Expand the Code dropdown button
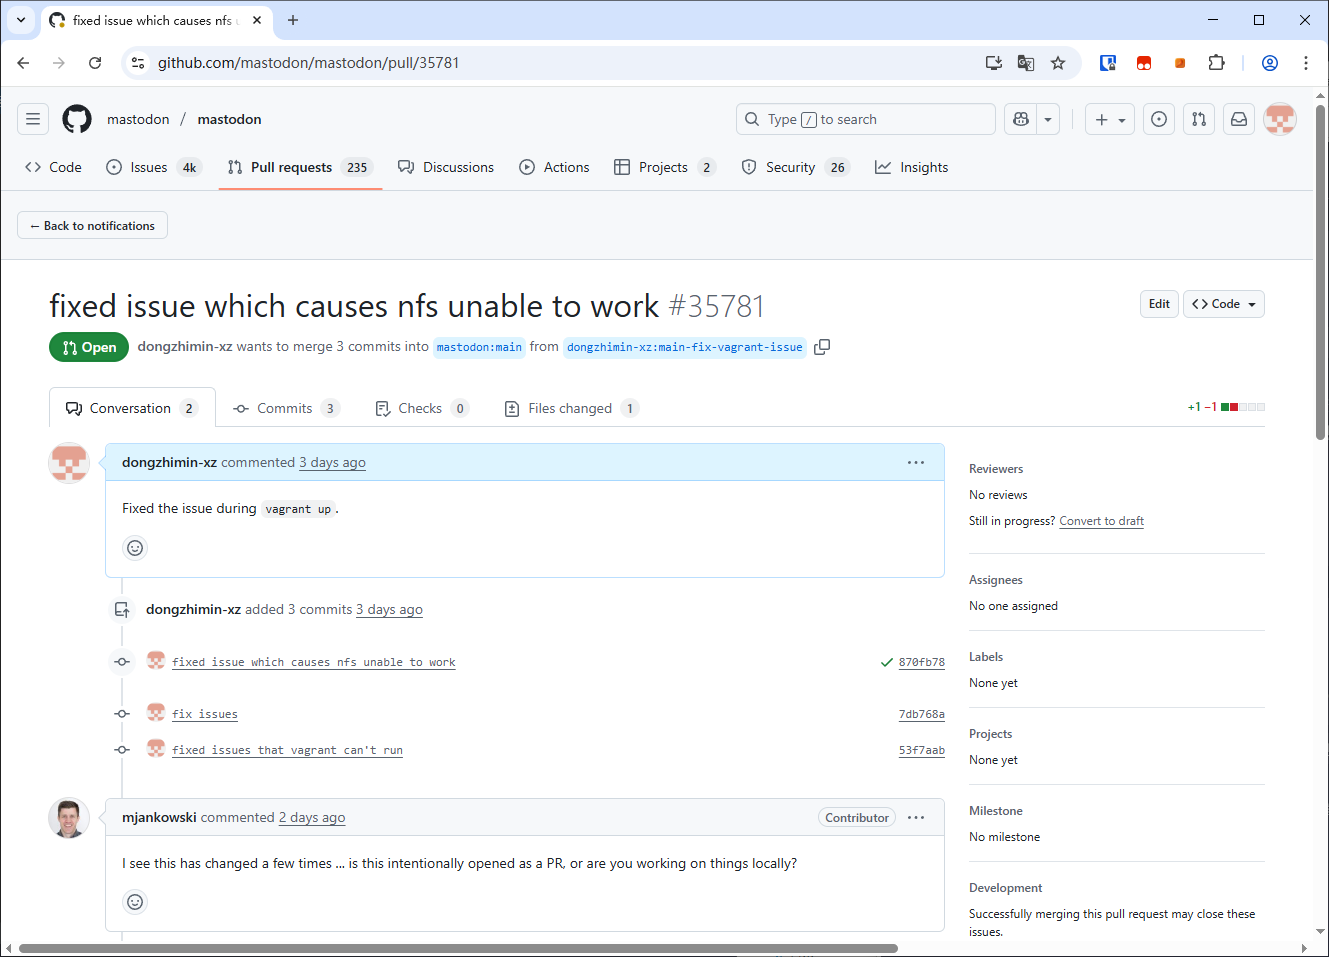 (x=1224, y=304)
